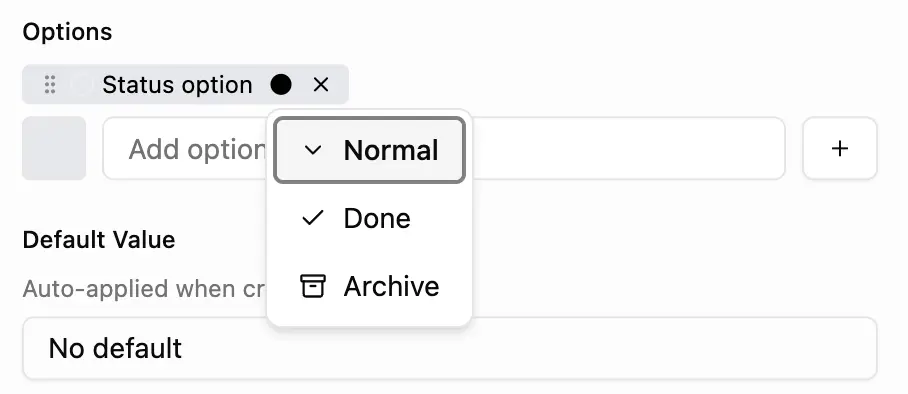The width and height of the screenshot is (908, 394).
Task: Click the Status option label text
Action: tap(177, 85)
